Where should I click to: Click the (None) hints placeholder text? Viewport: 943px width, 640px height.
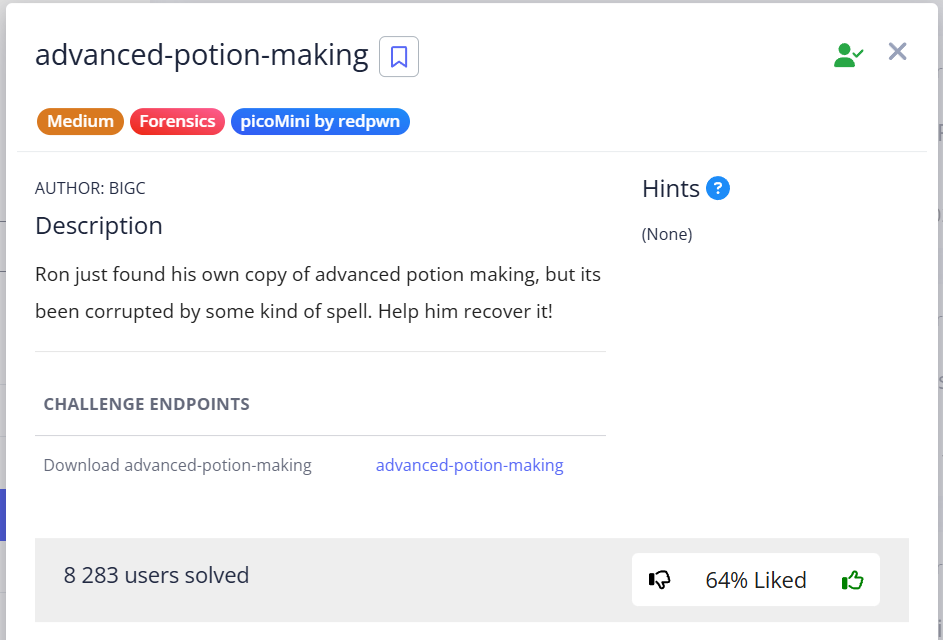coord(667,234)
